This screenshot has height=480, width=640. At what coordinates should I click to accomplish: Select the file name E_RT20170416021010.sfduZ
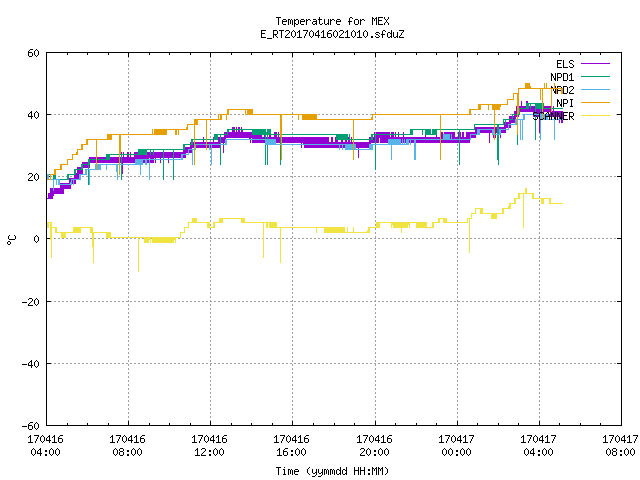click(332, 34)
